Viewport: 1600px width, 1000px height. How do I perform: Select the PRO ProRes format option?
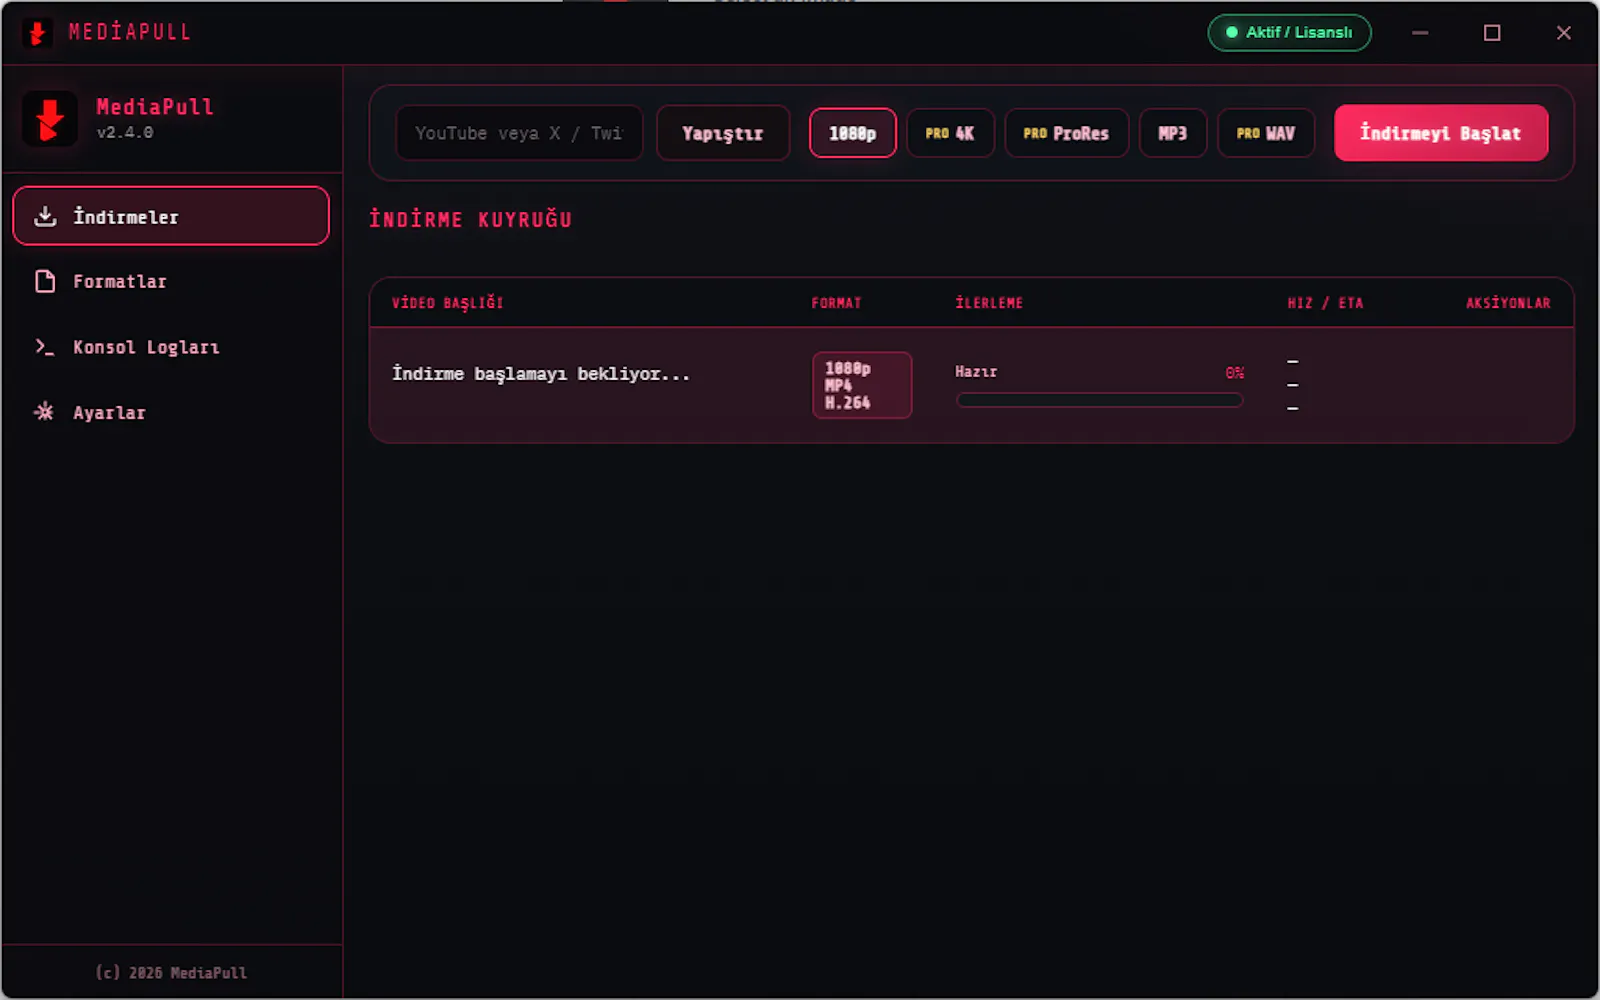point(1066,133)
